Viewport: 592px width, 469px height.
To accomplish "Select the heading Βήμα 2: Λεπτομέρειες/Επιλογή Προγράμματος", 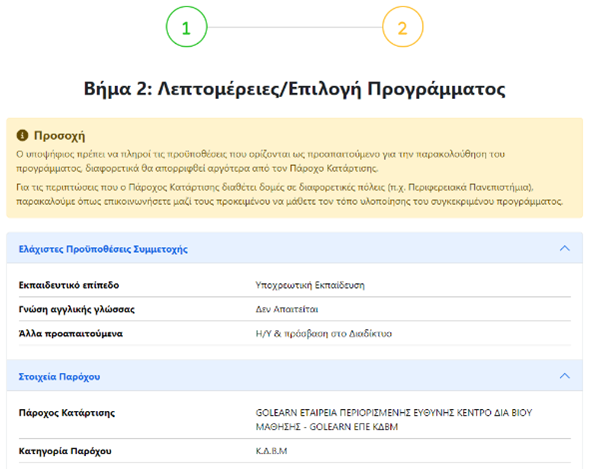I will [x=294, y=89].
